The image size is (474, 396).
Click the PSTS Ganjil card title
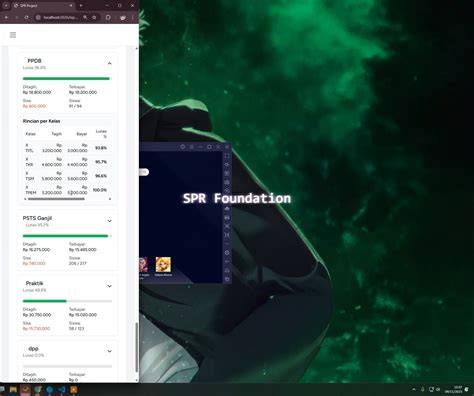tap(37, 218)
